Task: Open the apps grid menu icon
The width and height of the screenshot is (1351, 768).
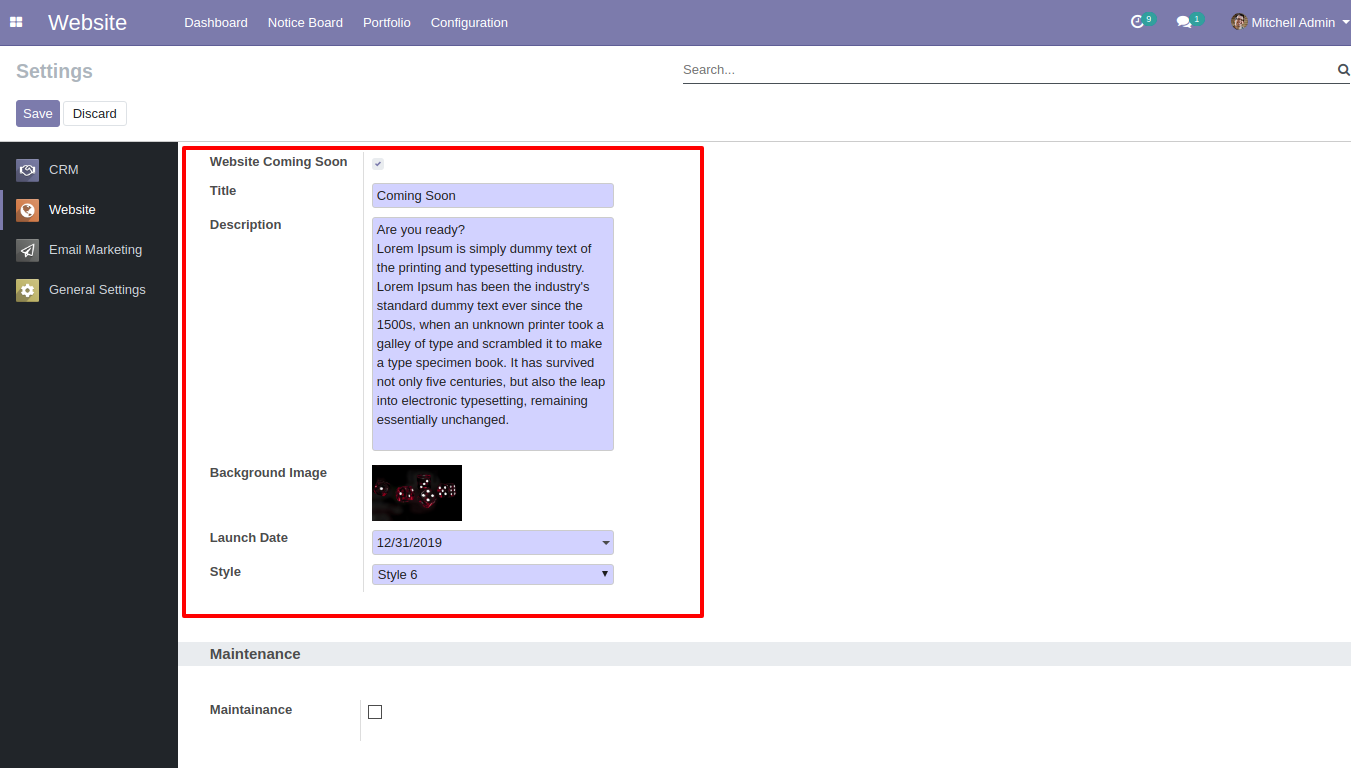Action: coord(16,22)
